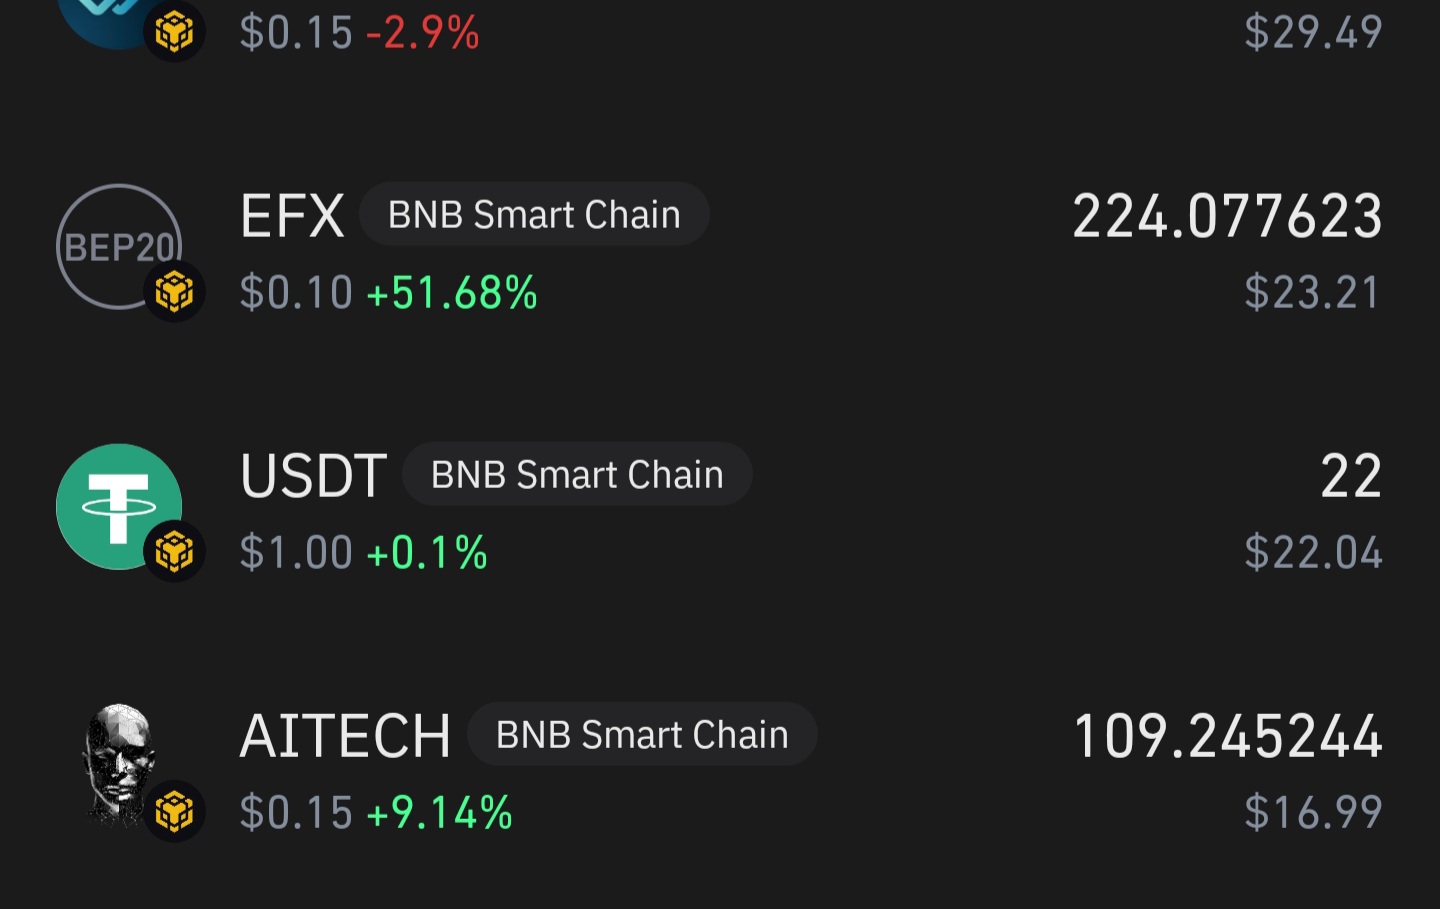Tap the green Tether USDT logo
Image resolution: width=1440 pixels, height=909 pixels.
pos(119,506)
